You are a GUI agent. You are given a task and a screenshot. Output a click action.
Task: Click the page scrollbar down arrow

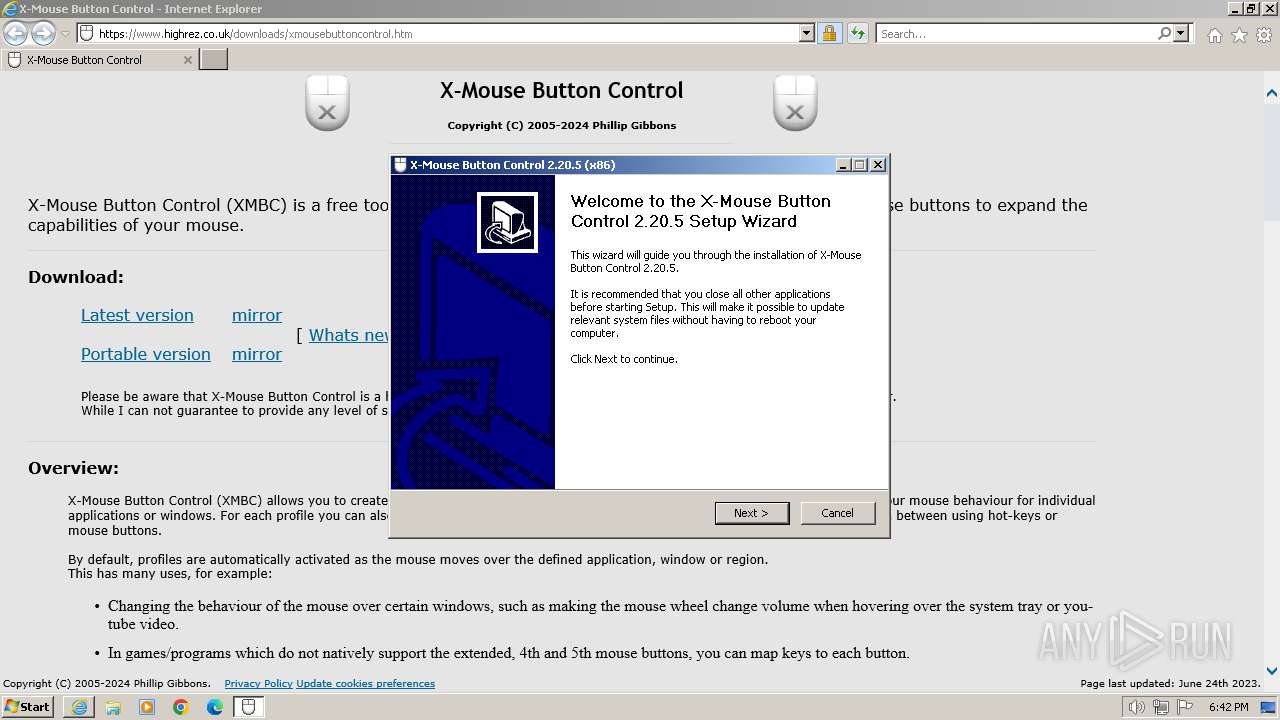pyautogui.click(x=1272, y=671)
